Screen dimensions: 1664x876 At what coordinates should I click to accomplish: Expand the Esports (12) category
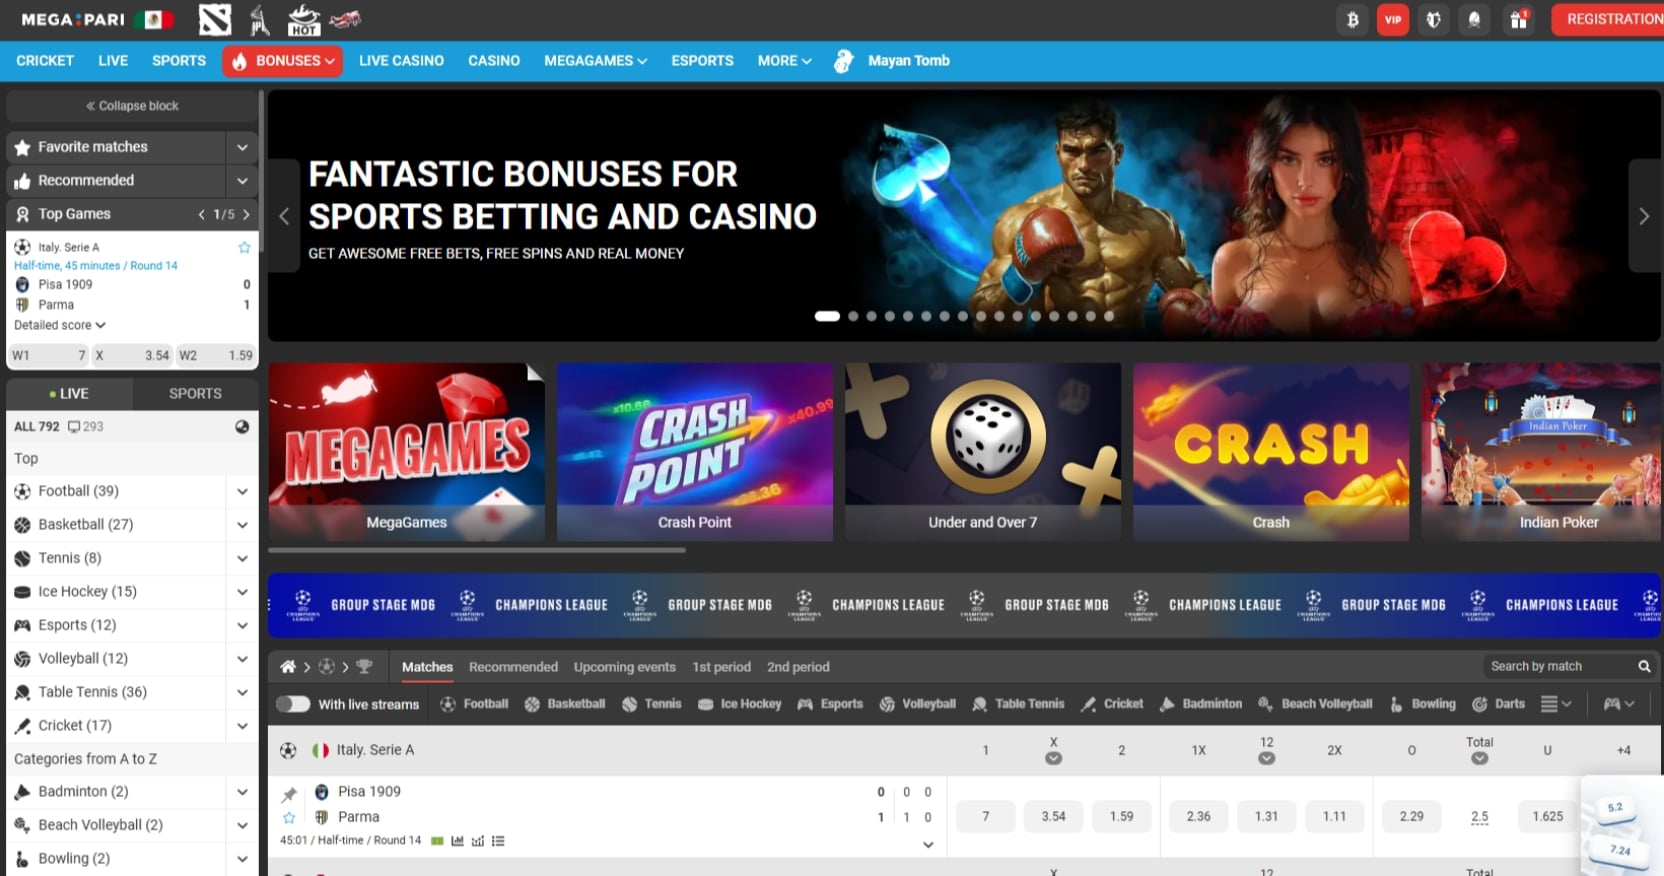(242, 625)
